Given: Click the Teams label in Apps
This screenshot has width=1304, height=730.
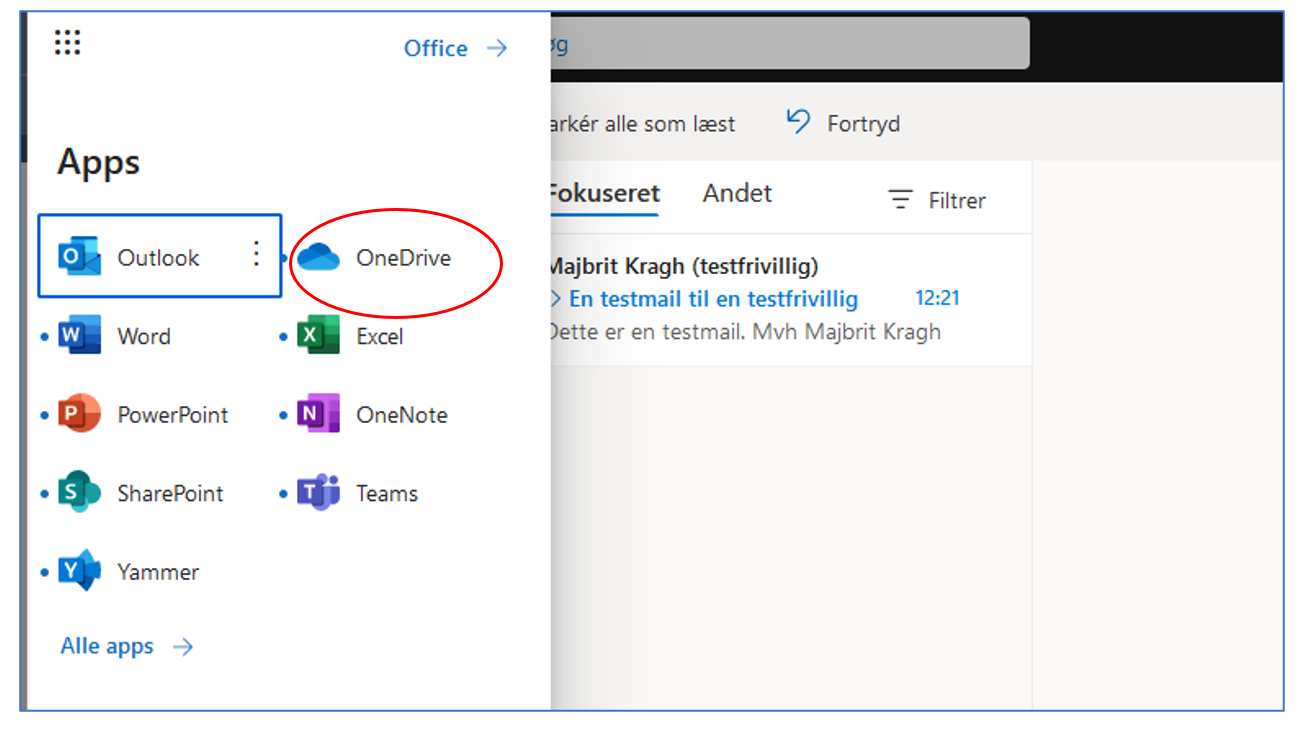Looking at the screenshot, I should (x=387, y=493).
